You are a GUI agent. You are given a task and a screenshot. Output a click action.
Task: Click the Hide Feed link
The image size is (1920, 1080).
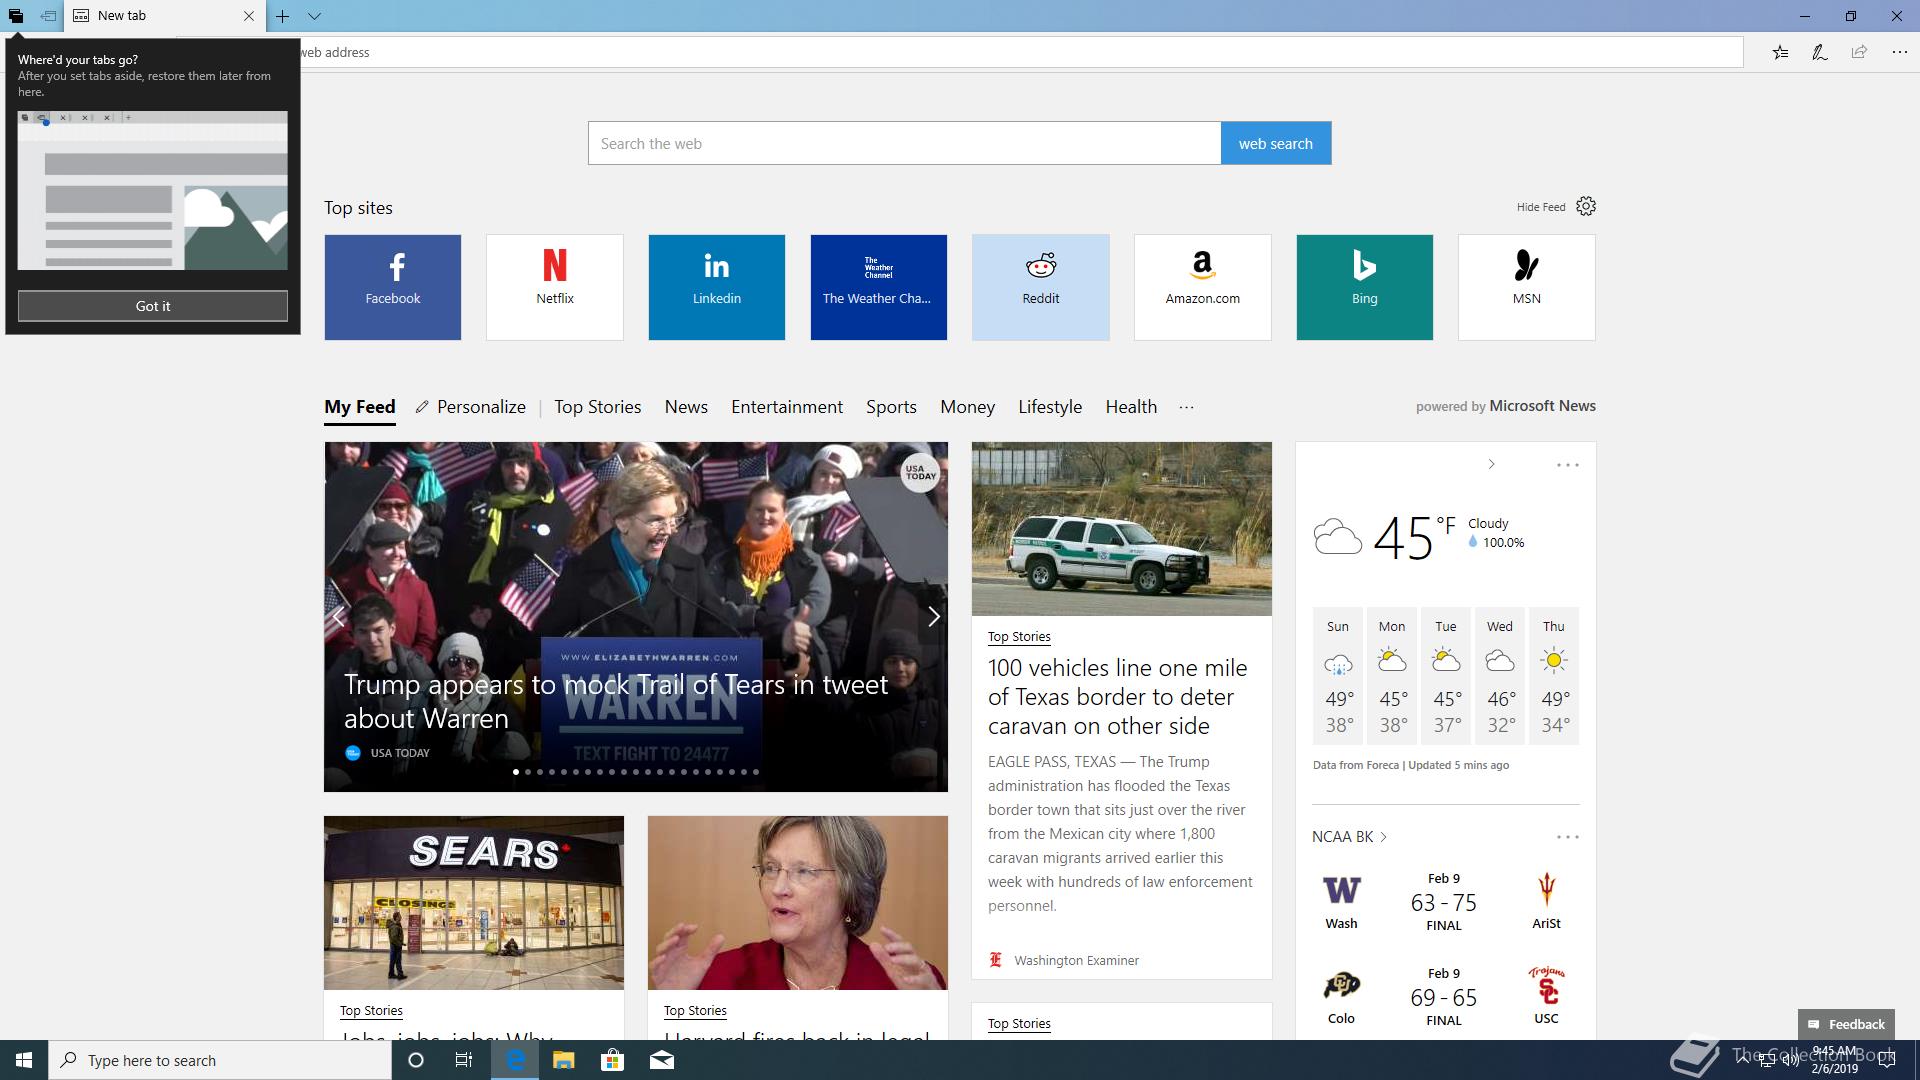pos(1541,207)
